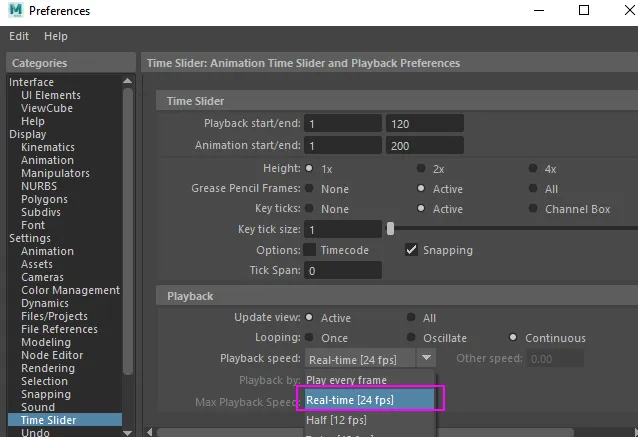The image size is (638, 437).
Task: Set Looping to Once
Action: (x=310, y=337)
